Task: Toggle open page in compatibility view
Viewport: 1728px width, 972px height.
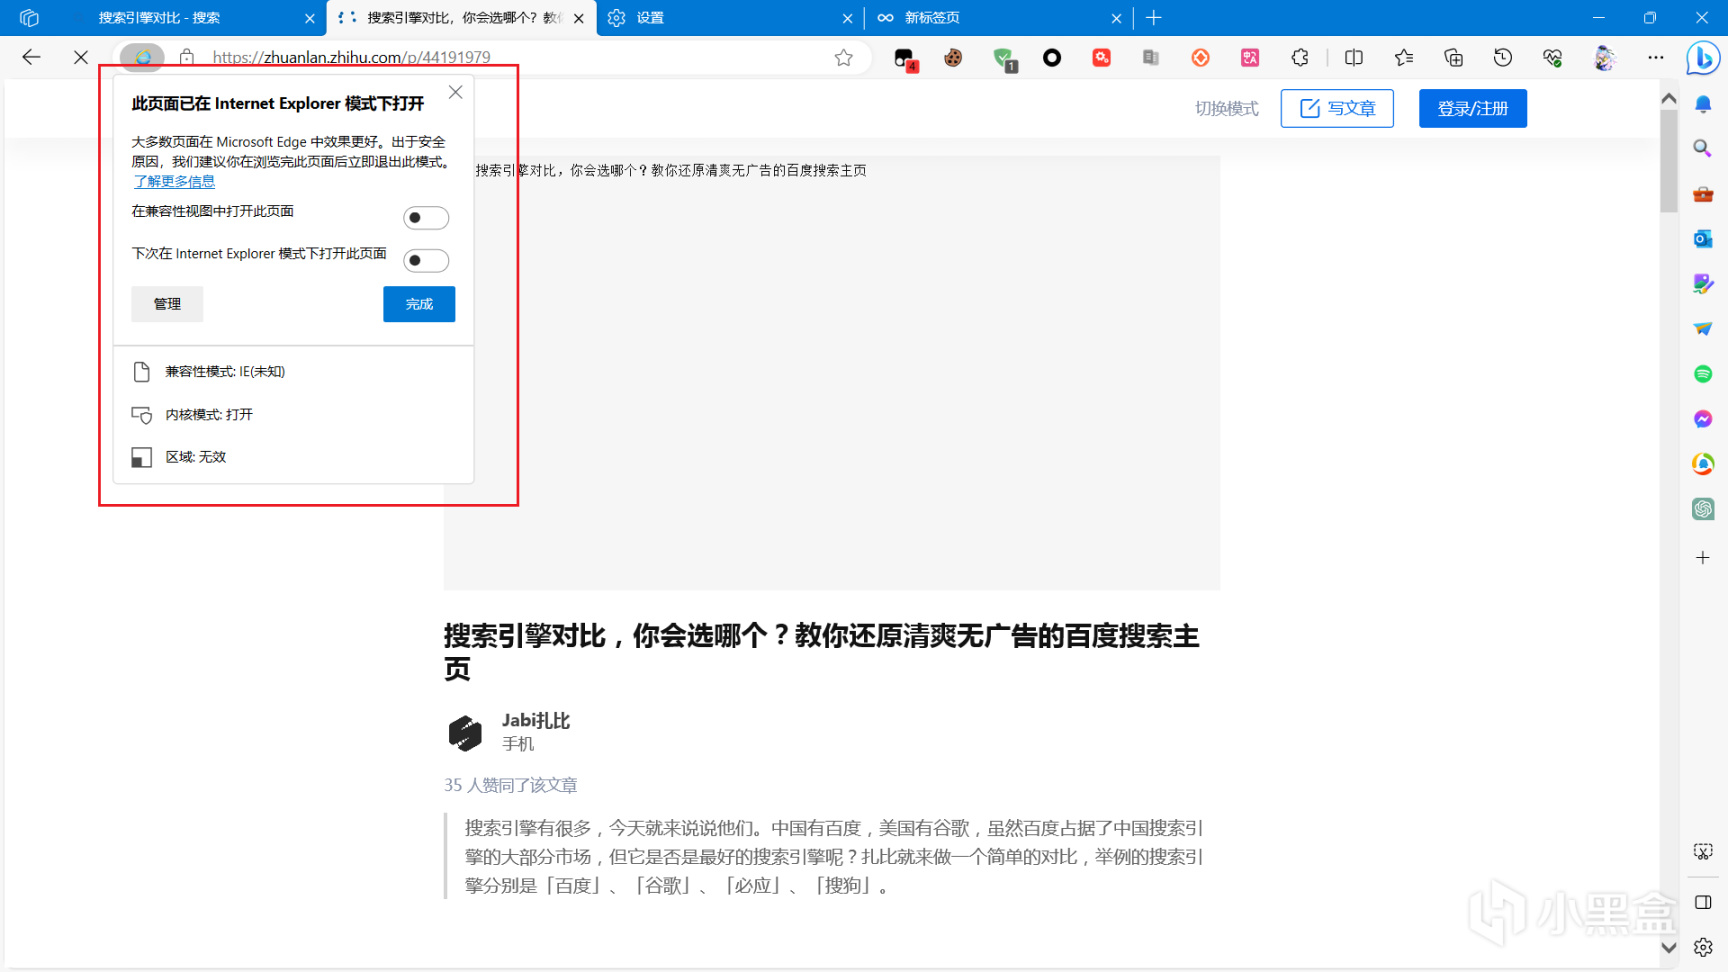Action: [x=426, y=218]
